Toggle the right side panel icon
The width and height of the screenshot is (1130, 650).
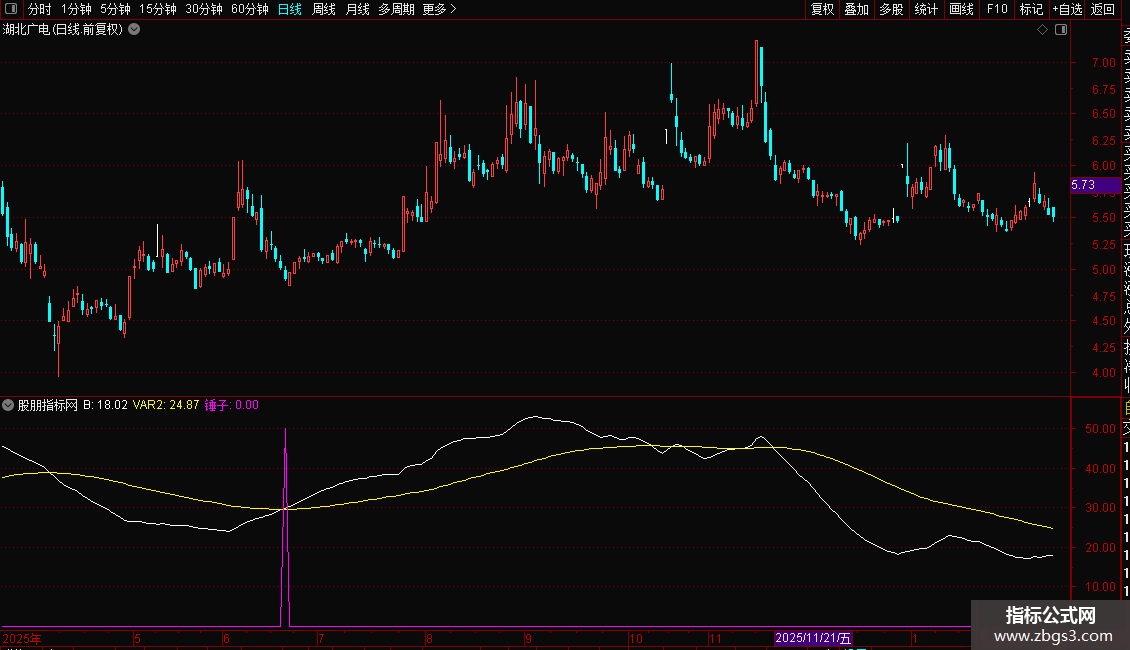(1061, 30)
